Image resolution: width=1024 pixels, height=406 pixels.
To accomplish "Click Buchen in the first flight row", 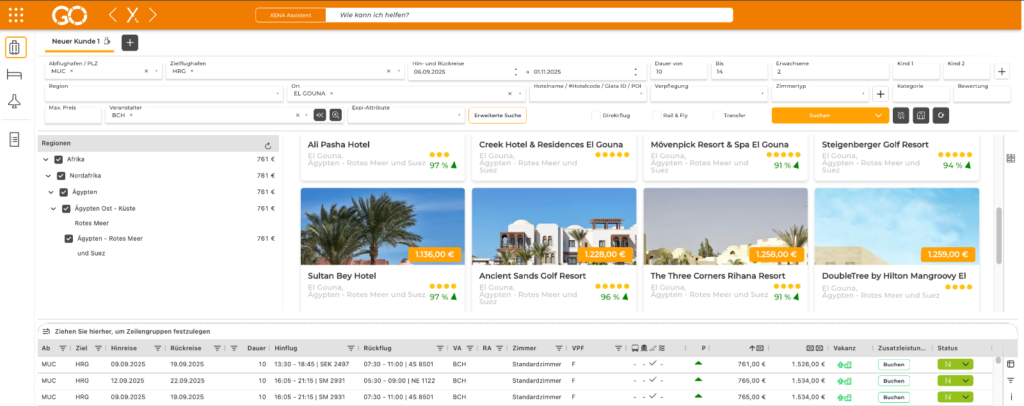I will (x=893, y=365).
